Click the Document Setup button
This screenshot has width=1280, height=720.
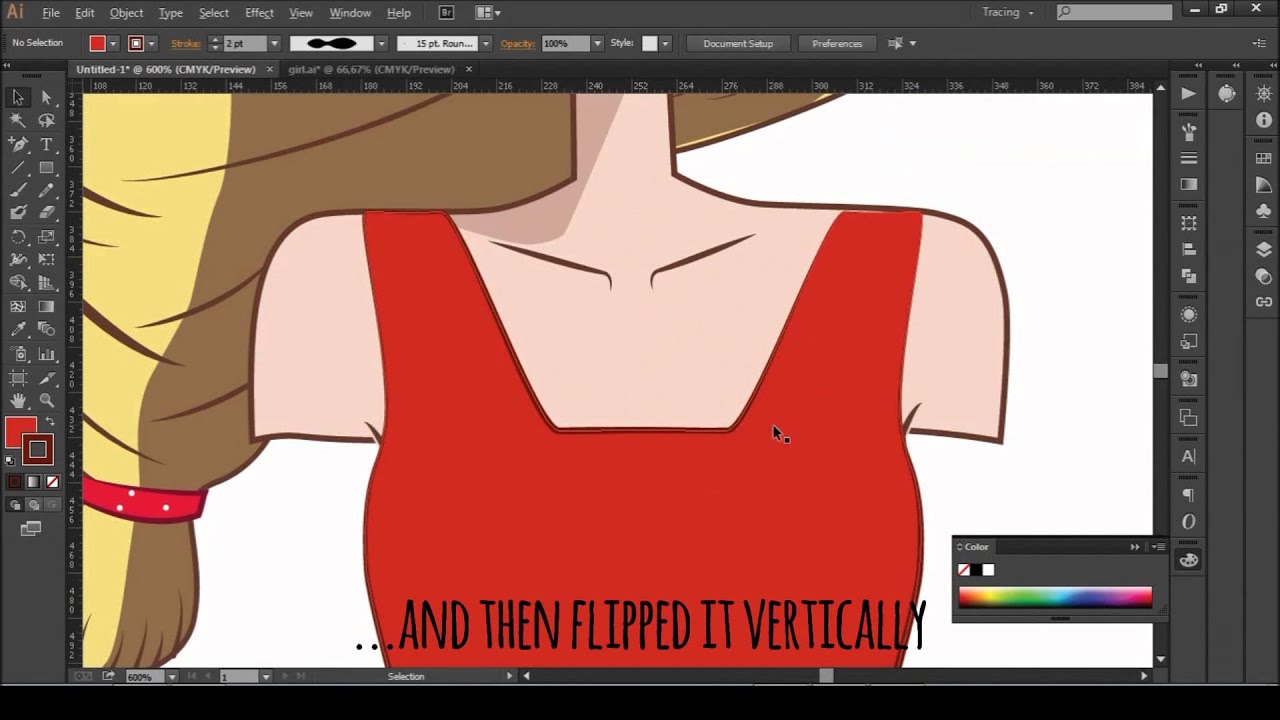(x=738, y=44)
